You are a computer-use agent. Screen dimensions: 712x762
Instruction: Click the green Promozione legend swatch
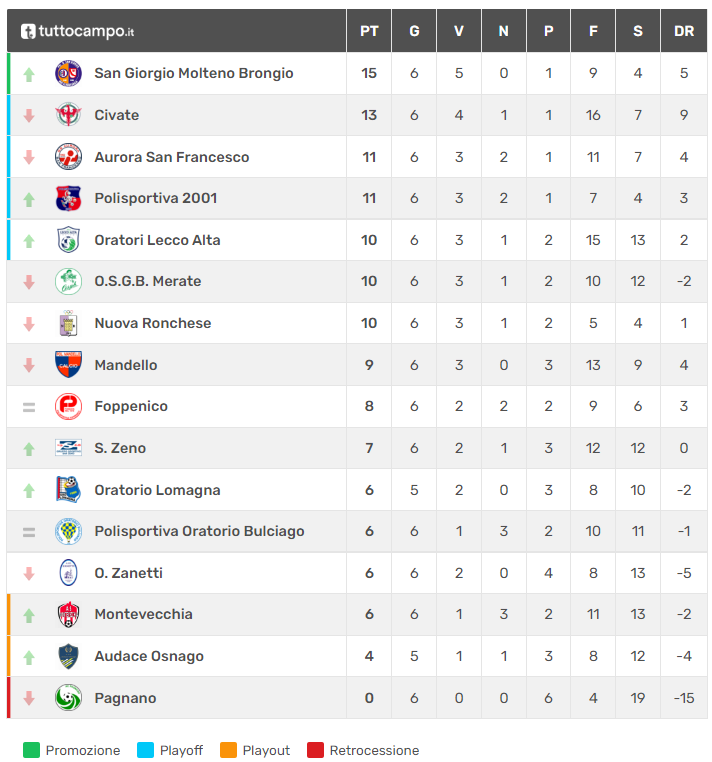coord(31,750)
